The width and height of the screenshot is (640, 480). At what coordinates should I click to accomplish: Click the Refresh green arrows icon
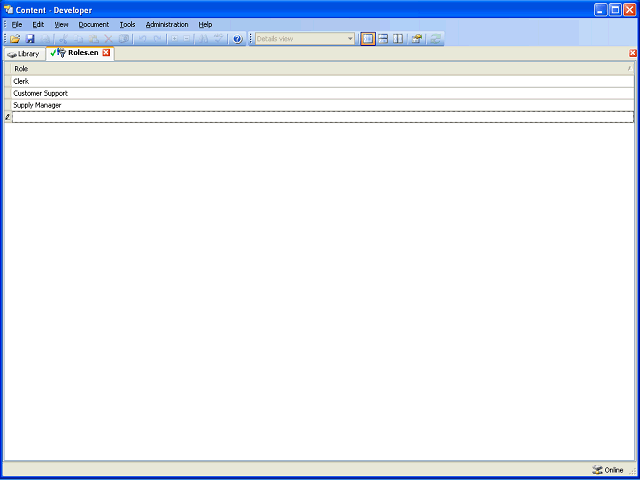tap(436, 39)
